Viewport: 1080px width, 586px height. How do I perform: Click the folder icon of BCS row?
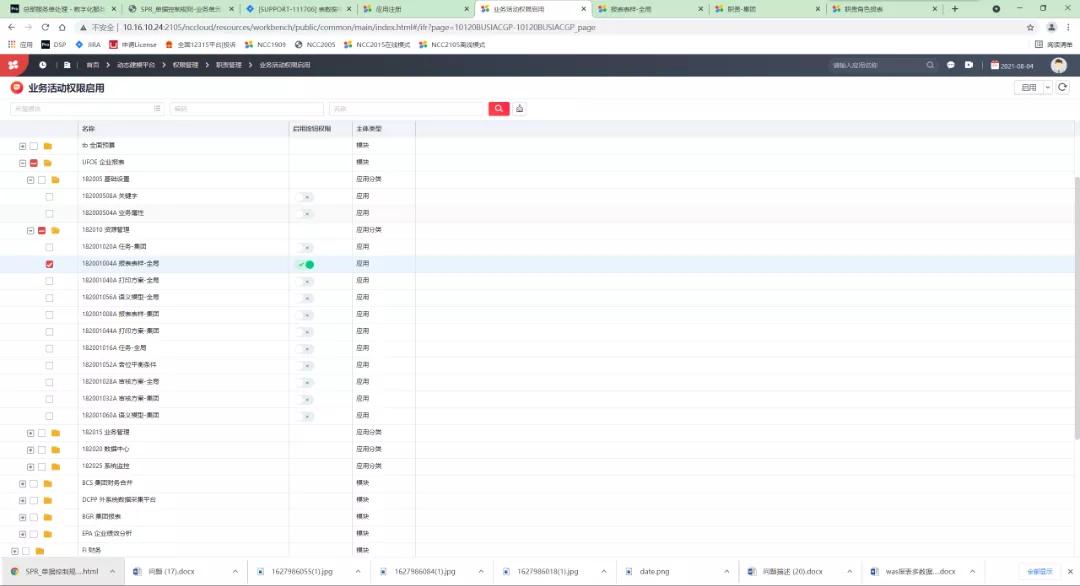coord(48,483)
